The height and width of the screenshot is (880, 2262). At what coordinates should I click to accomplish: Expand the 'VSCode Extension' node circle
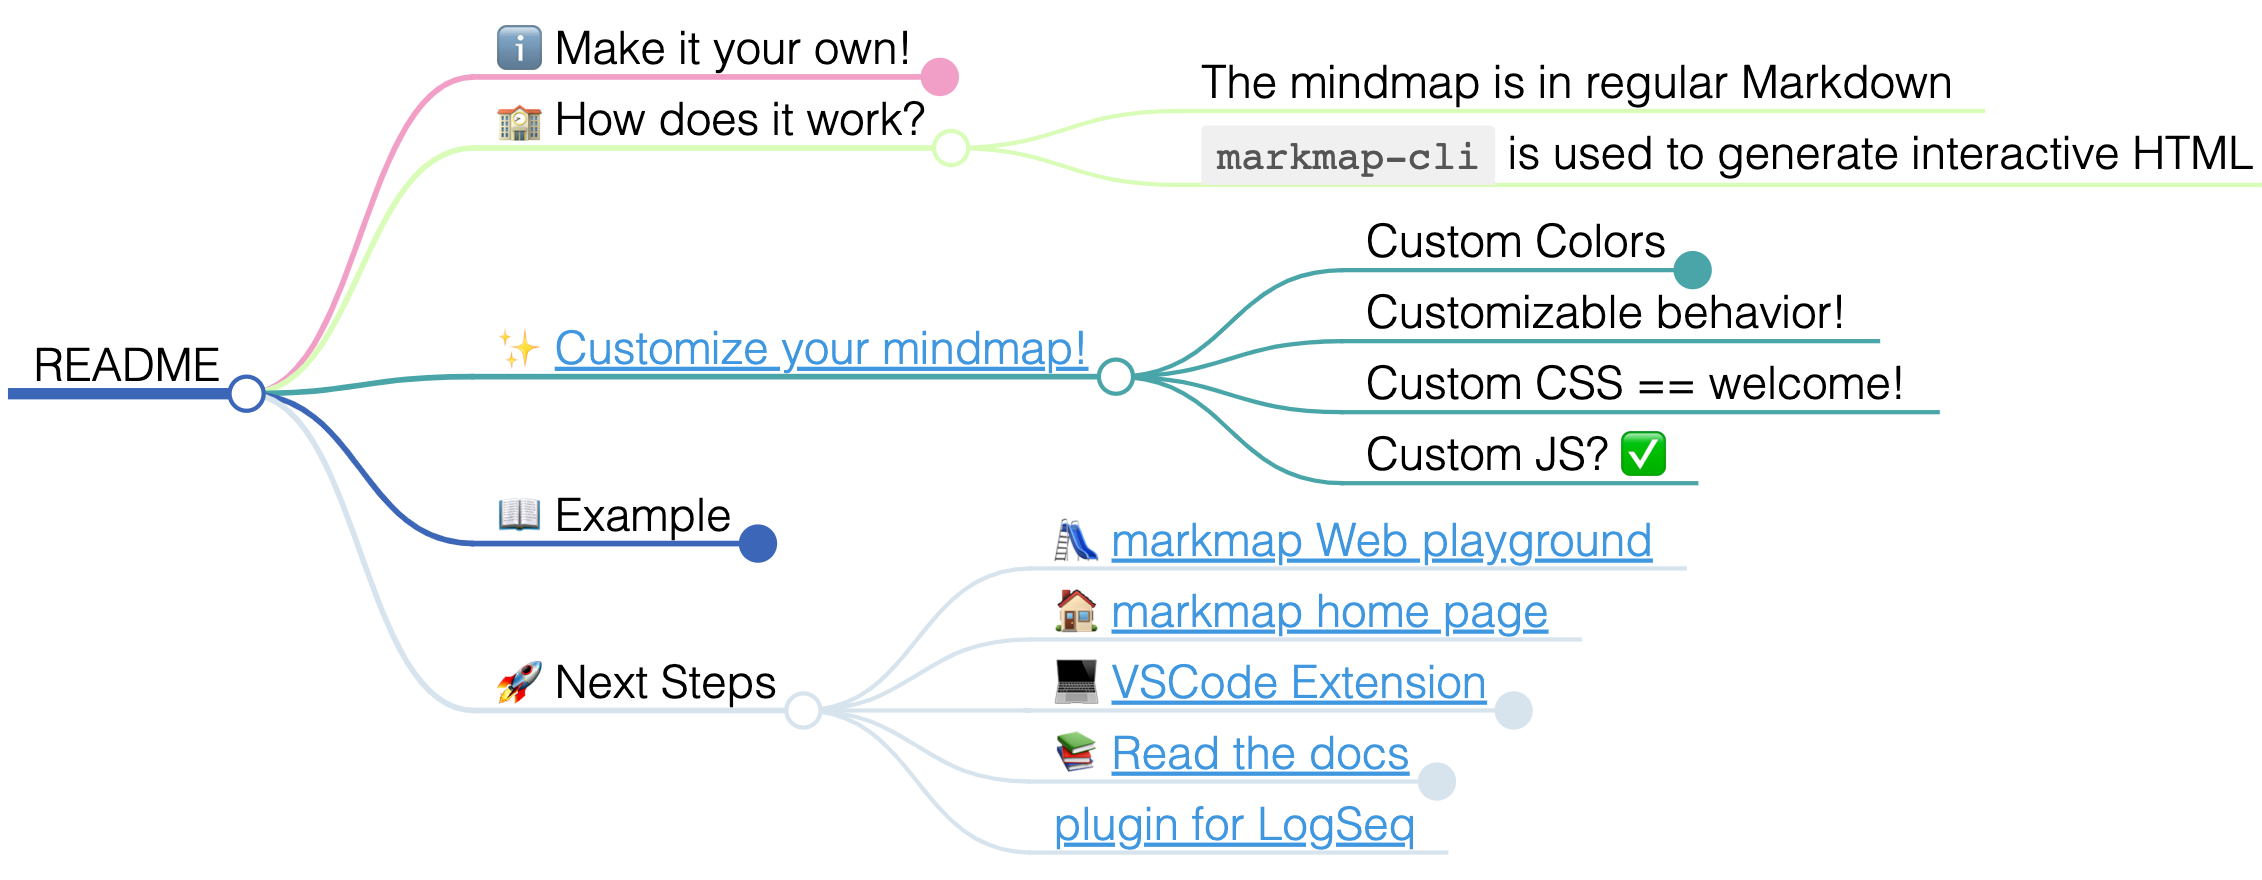click(1514, 711)
